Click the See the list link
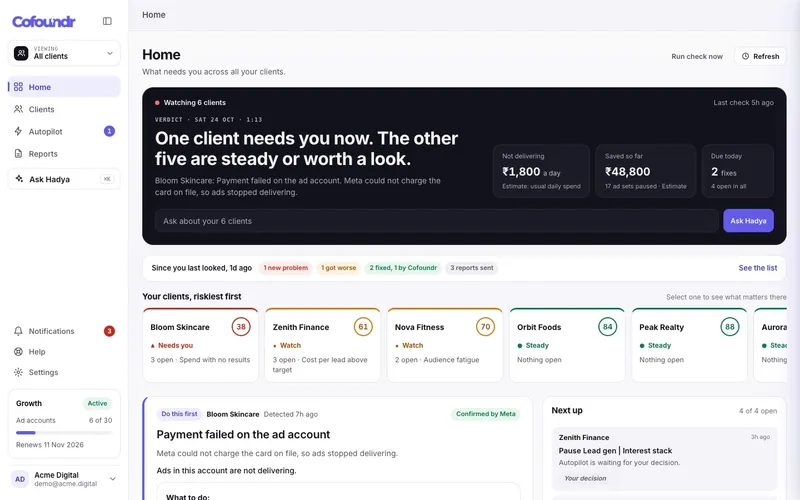Viewport: 800px width, 500px height. [x=758, y=268]
